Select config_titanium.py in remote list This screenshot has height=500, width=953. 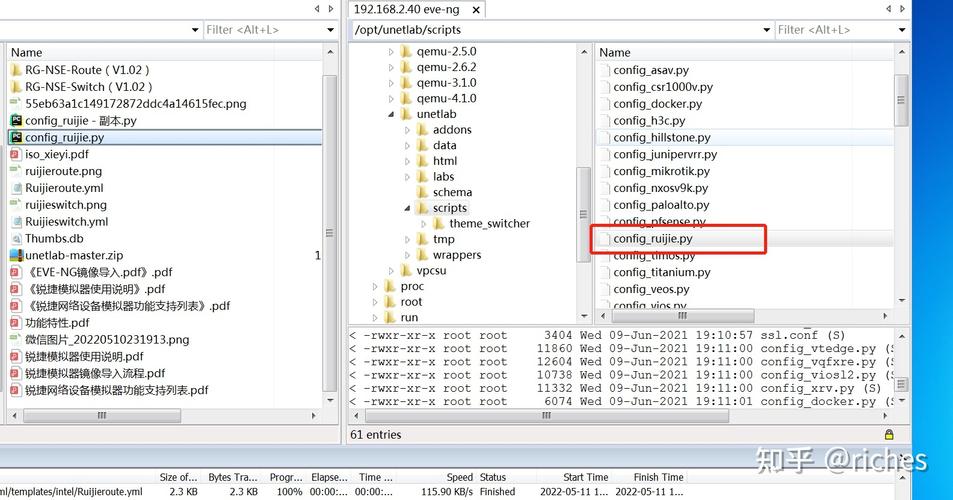click(x=662, y=272)
